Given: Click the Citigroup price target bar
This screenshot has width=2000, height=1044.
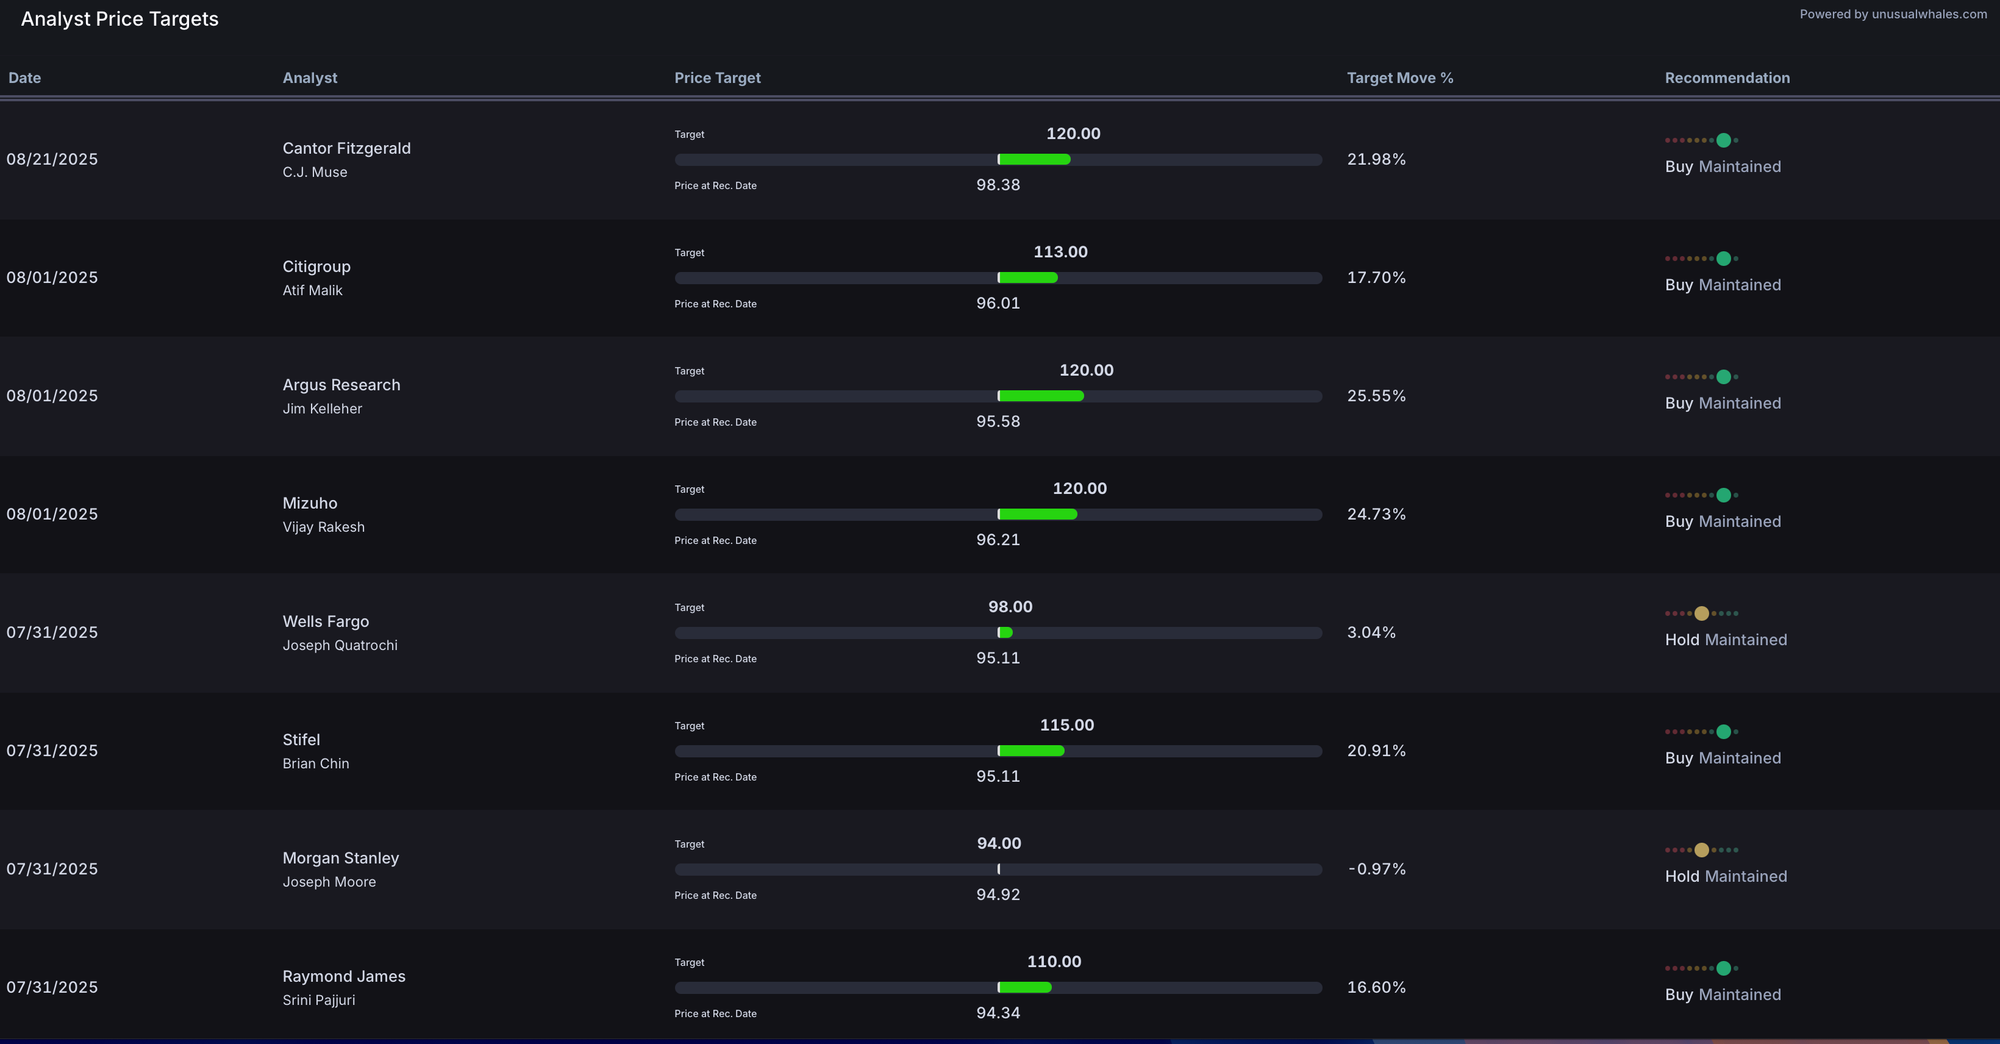Looking at the screenshot, I should tap(998, 278).
